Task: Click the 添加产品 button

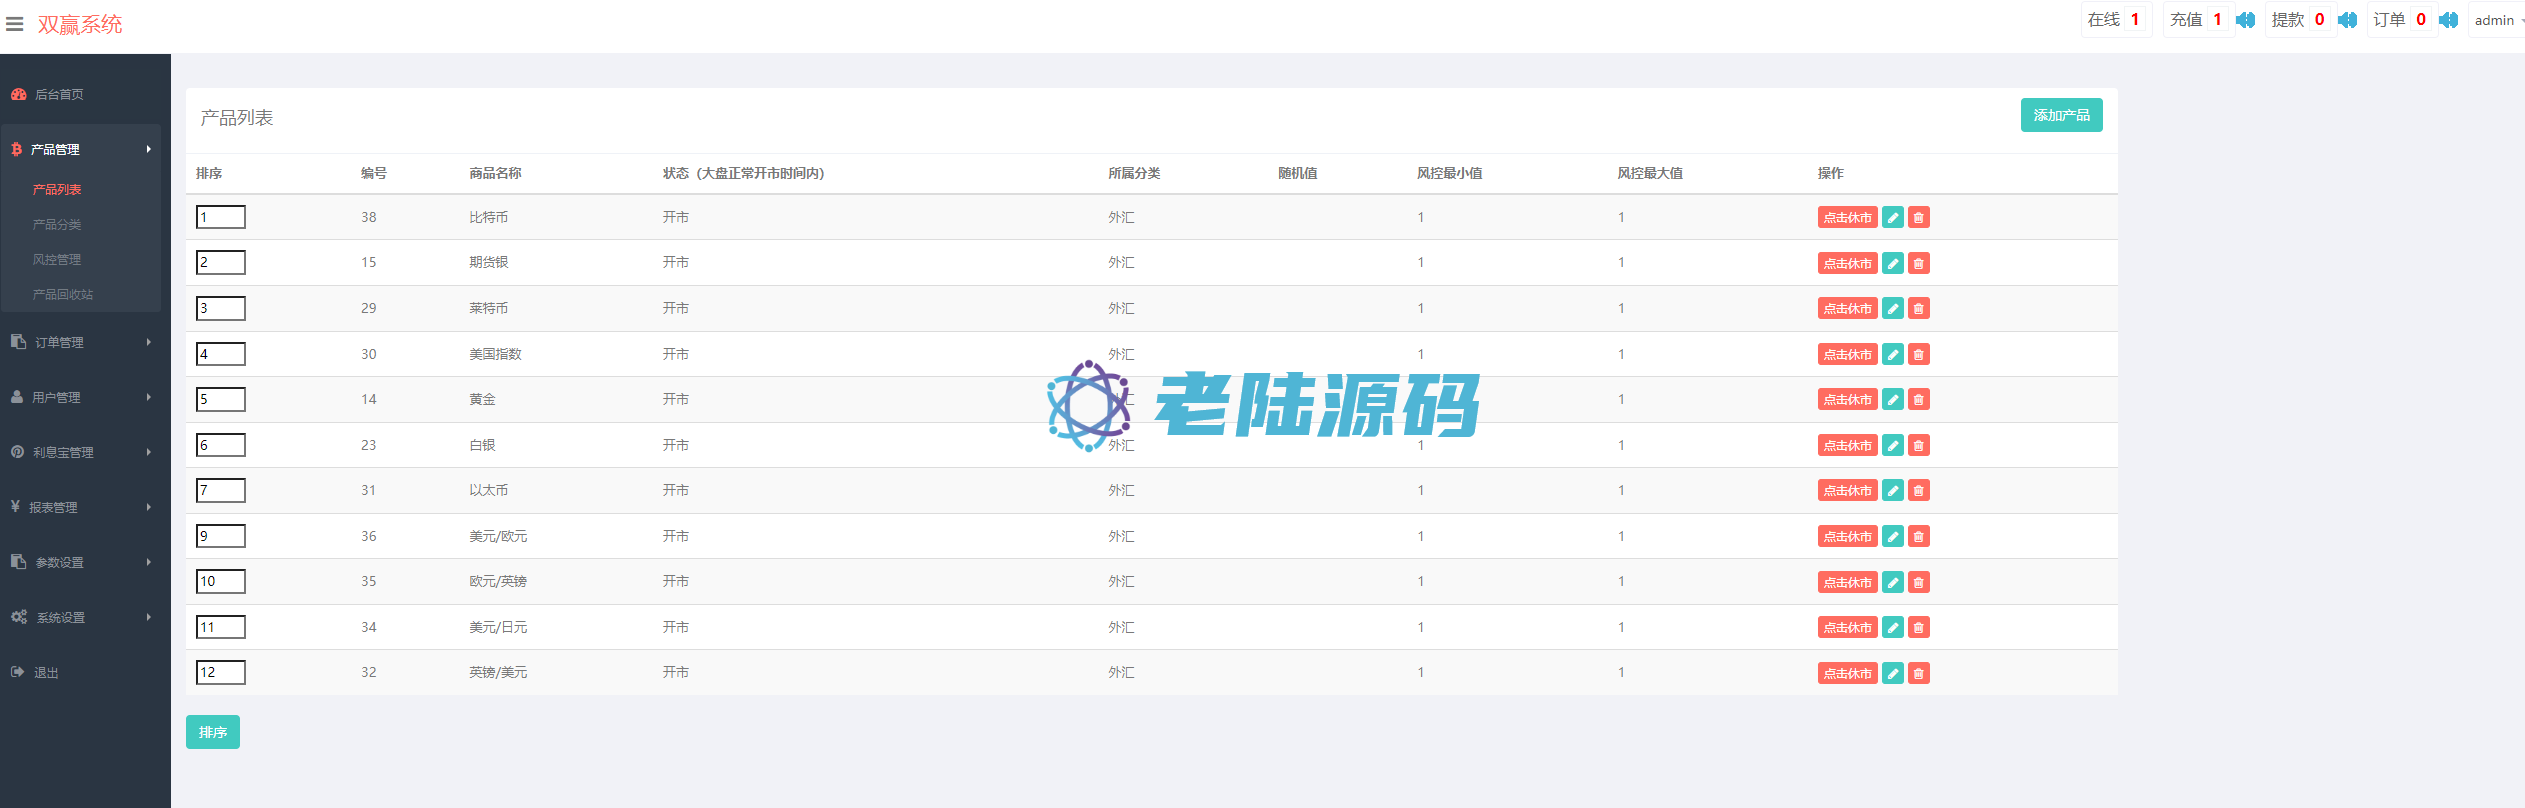Action: 2061,115
